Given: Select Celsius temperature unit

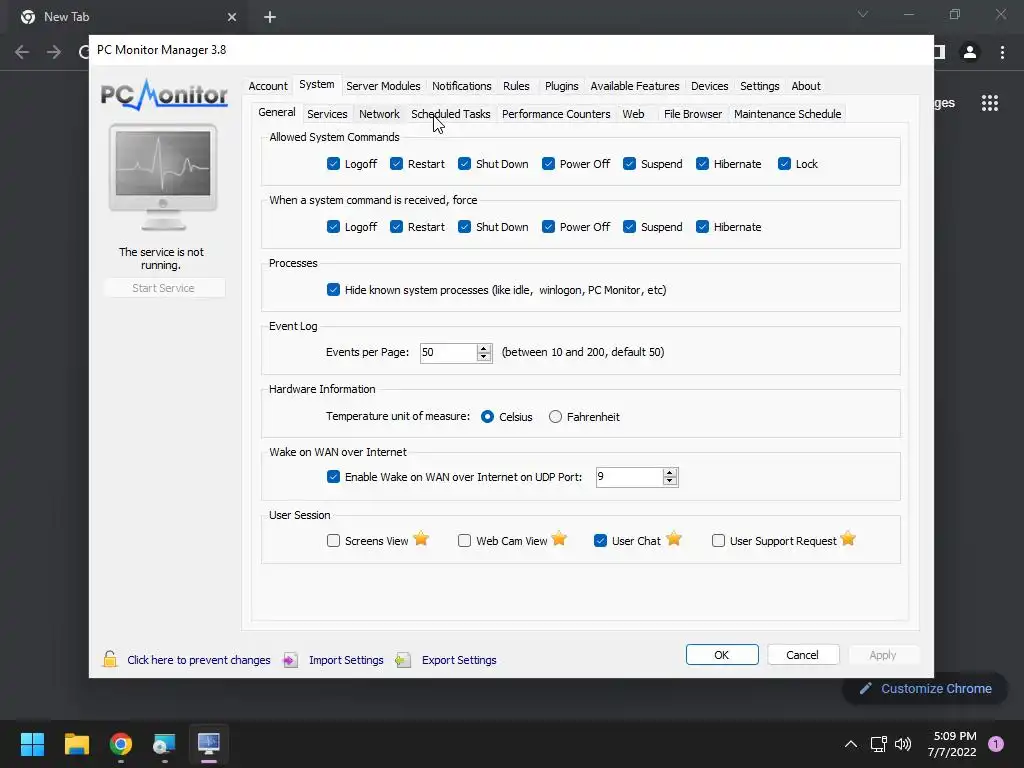Looking at the screenshot, I should point(487,417).
